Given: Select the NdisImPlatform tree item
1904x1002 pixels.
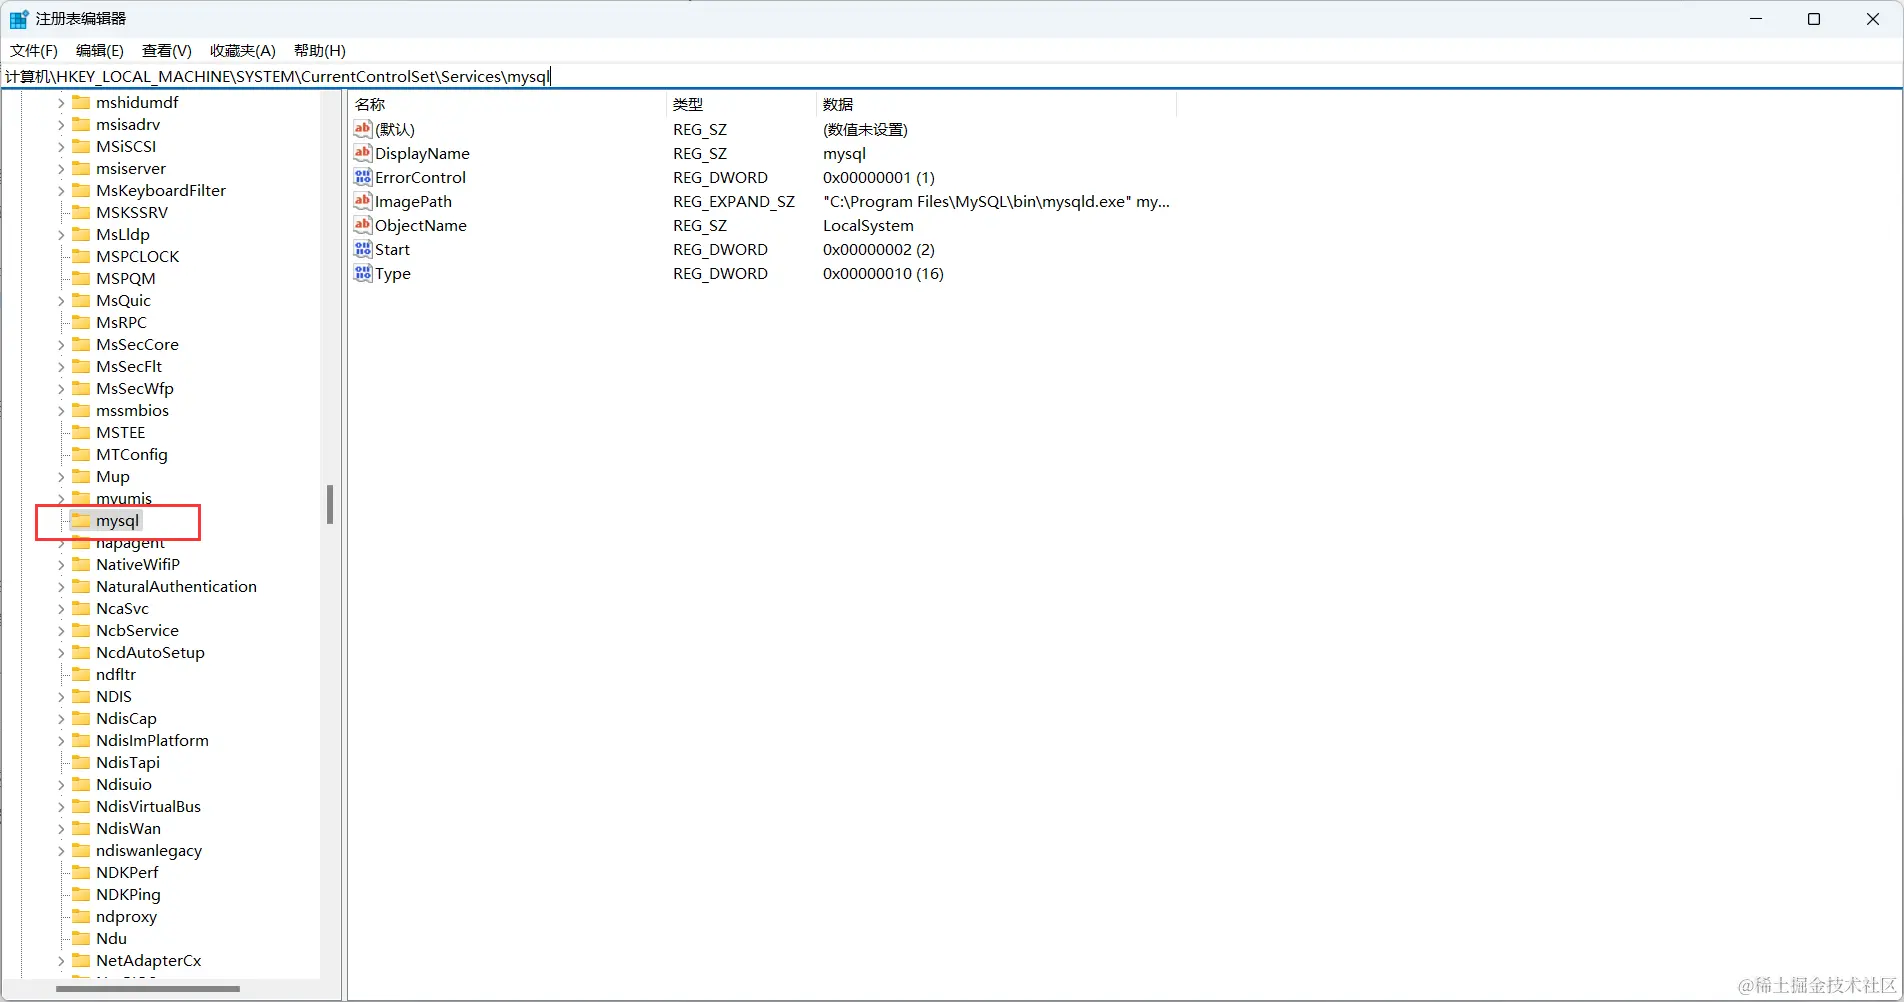Looking at the screenshot, I should (x=152, y=740).
